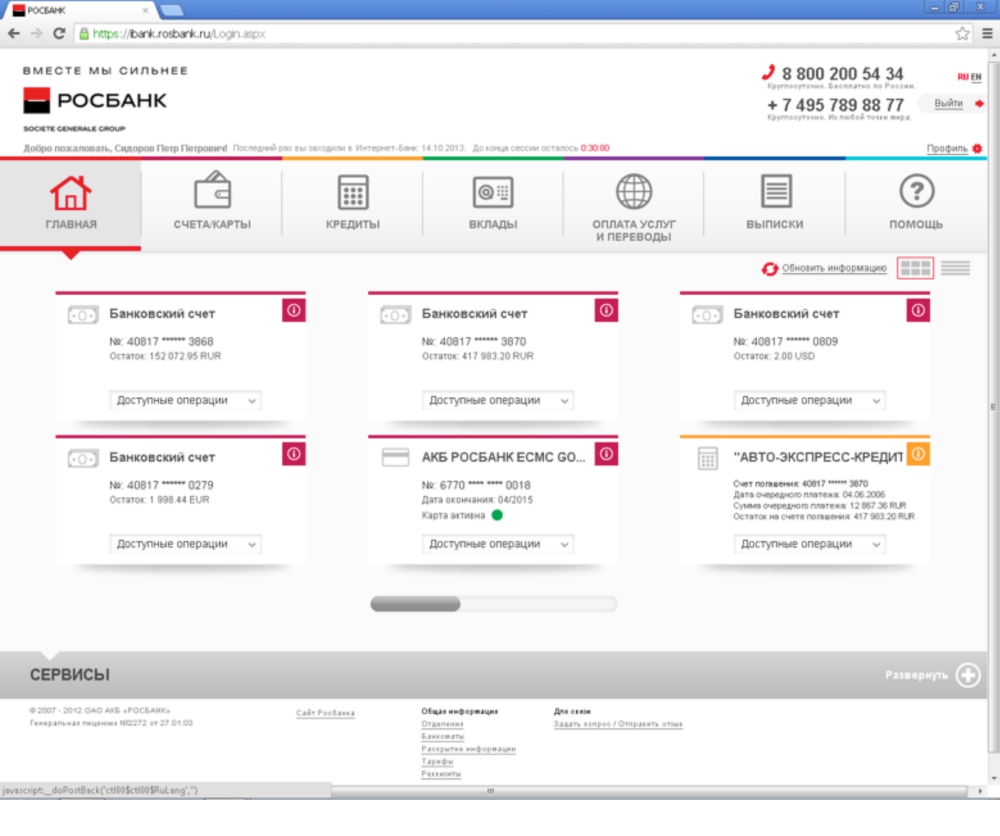Open Доступные операции for account 0279
The image size is (1000, 836).
(x=186, y=544)
